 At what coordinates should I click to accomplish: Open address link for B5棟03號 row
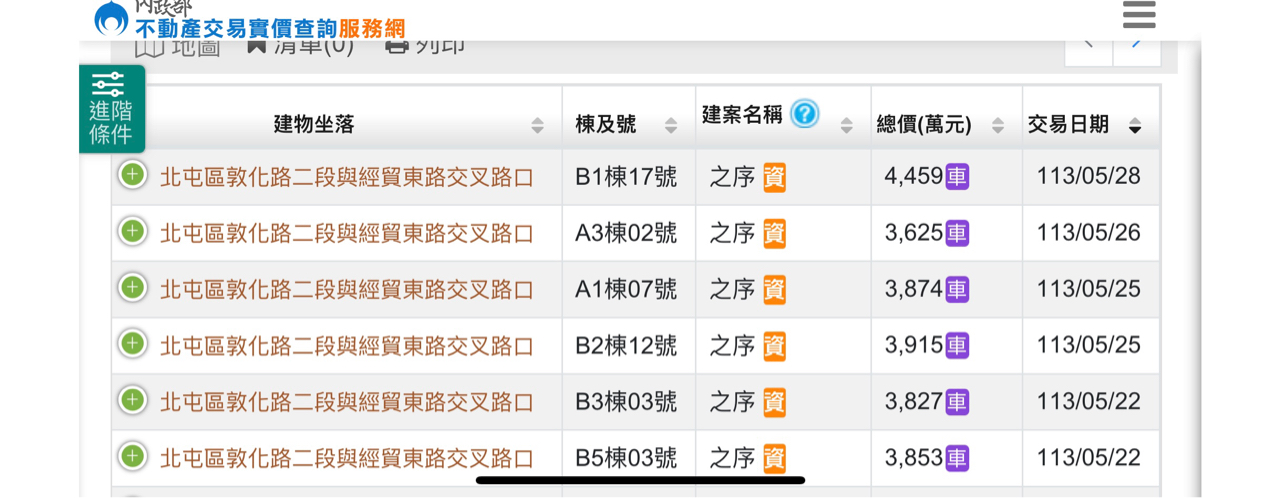click(347, 458)
